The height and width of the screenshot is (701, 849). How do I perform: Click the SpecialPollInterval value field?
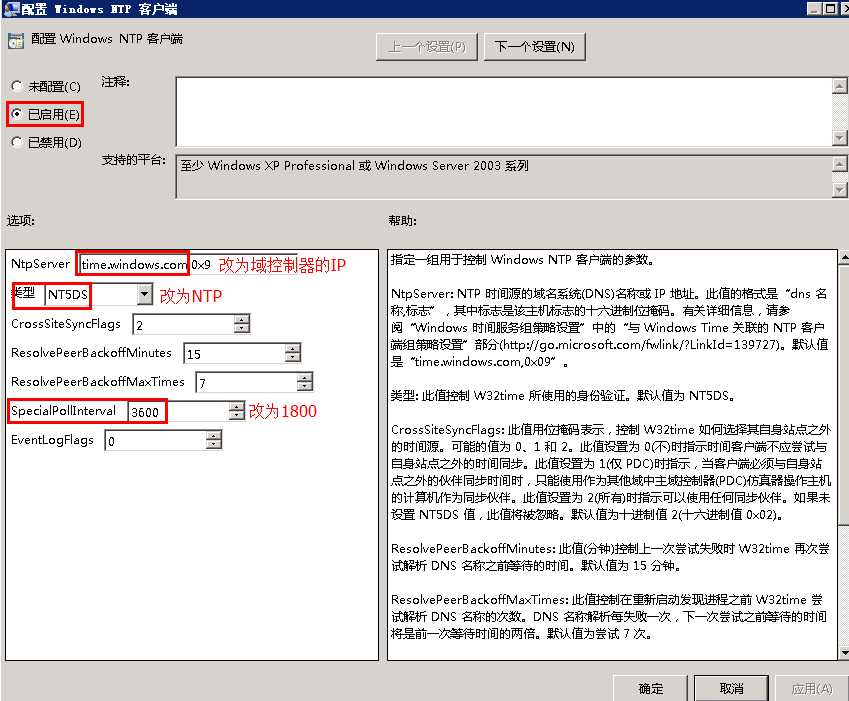tap(178, 412)
